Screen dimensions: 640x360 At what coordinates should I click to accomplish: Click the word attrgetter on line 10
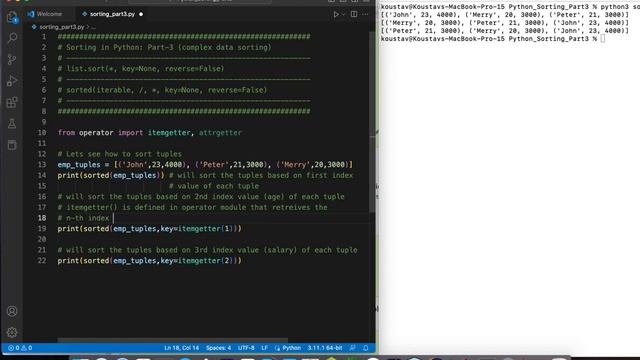[220, 133]
